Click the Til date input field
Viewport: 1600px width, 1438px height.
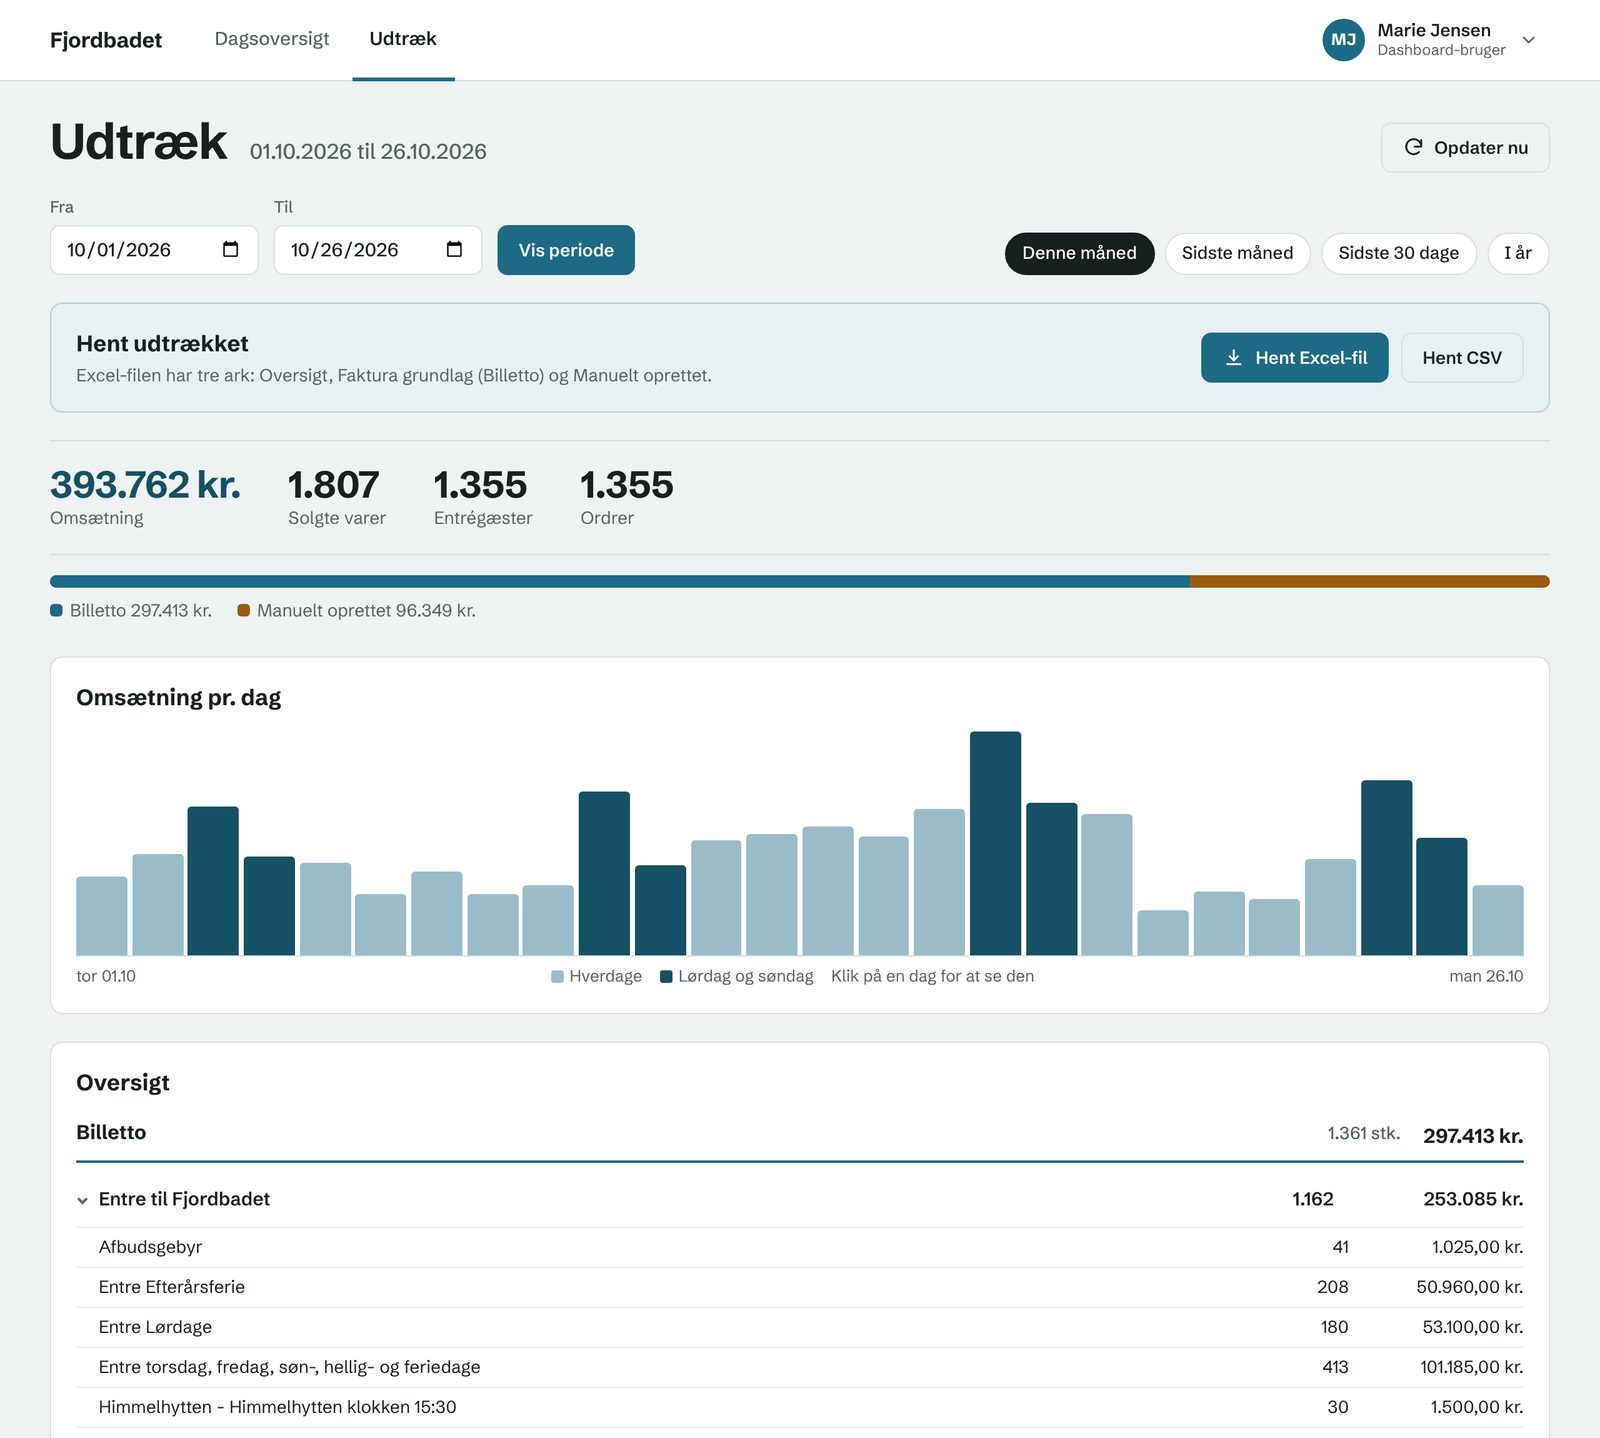(378, 250)
